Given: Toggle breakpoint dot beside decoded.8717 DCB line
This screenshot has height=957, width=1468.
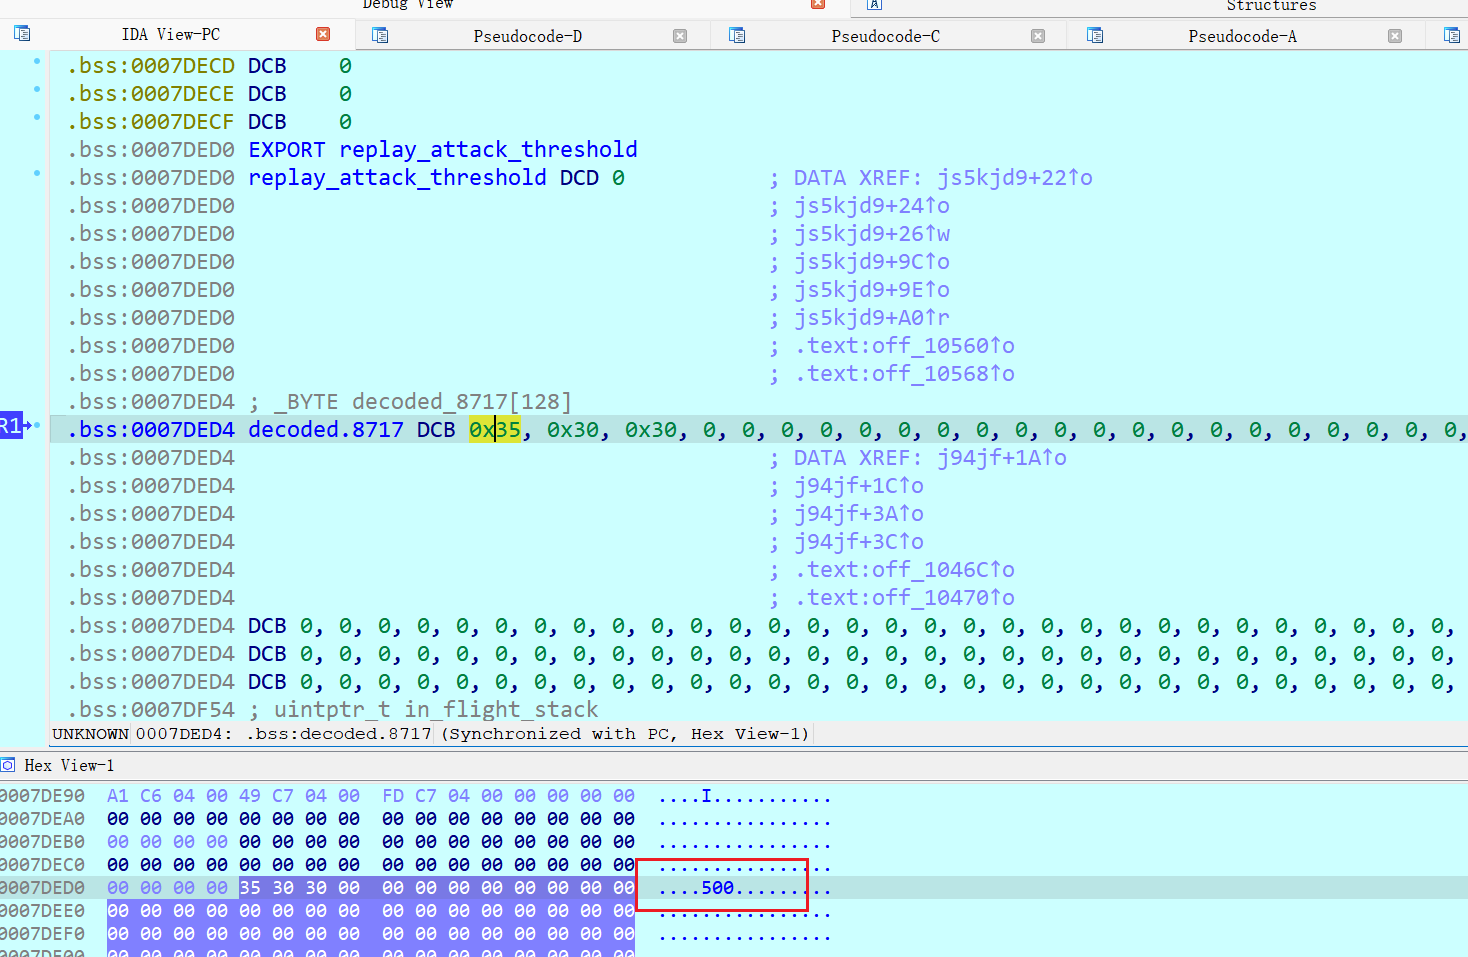Looking at the screenshot, I should [x=37, y=425].
